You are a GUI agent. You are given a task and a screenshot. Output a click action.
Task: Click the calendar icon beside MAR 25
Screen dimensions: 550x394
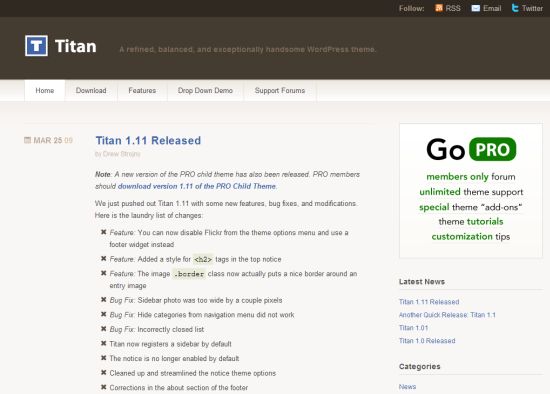tap(27, 140)
